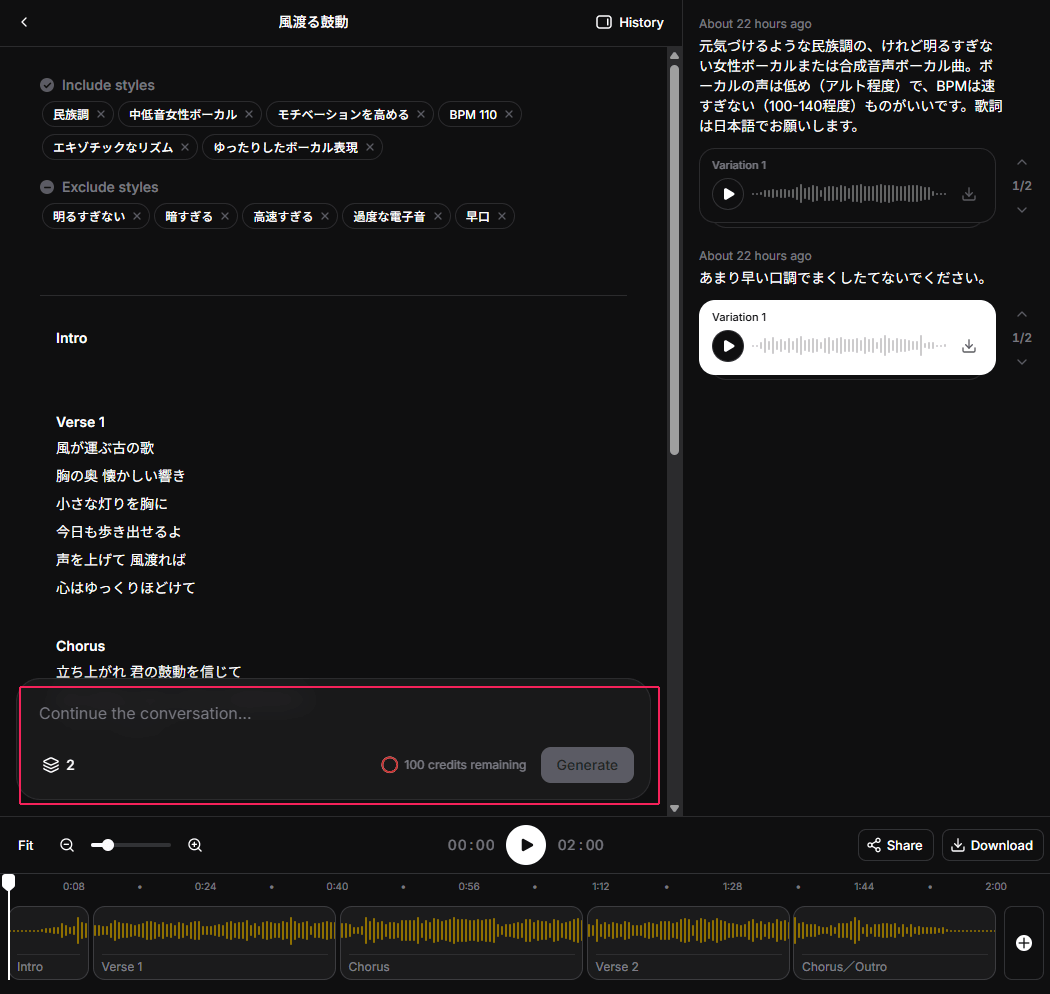Remove the ゆったりしたボーカル表現 style tag
The image size is (1050, 994).
370,147
